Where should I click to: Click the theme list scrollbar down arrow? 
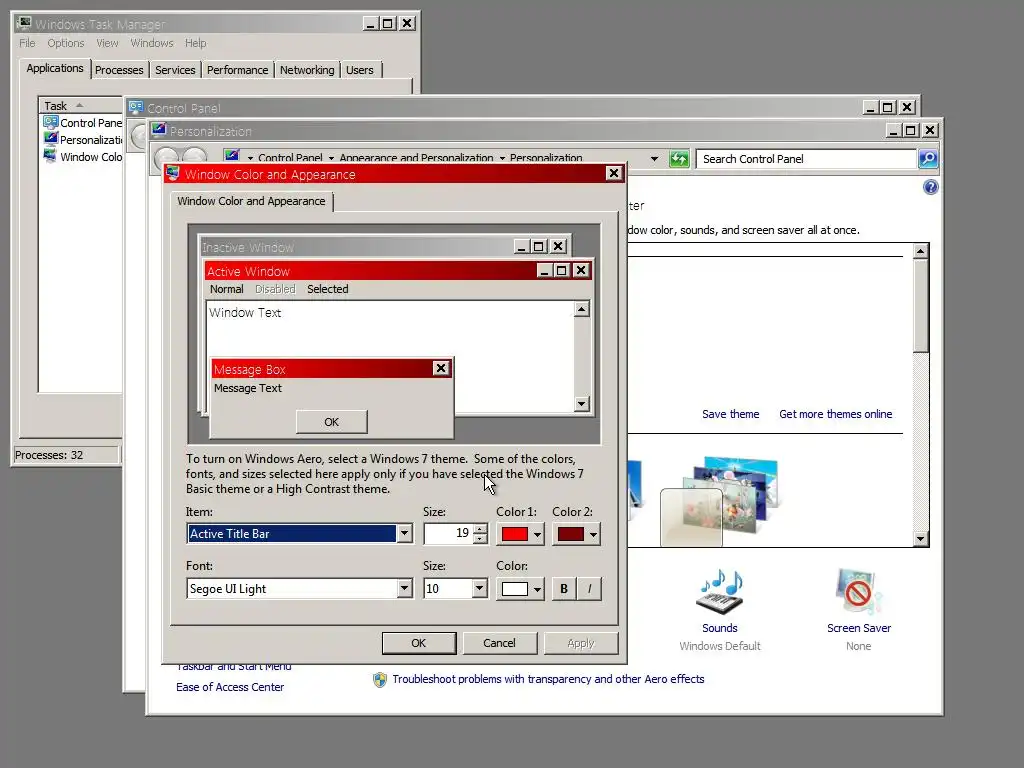click(x=921, y=539)
